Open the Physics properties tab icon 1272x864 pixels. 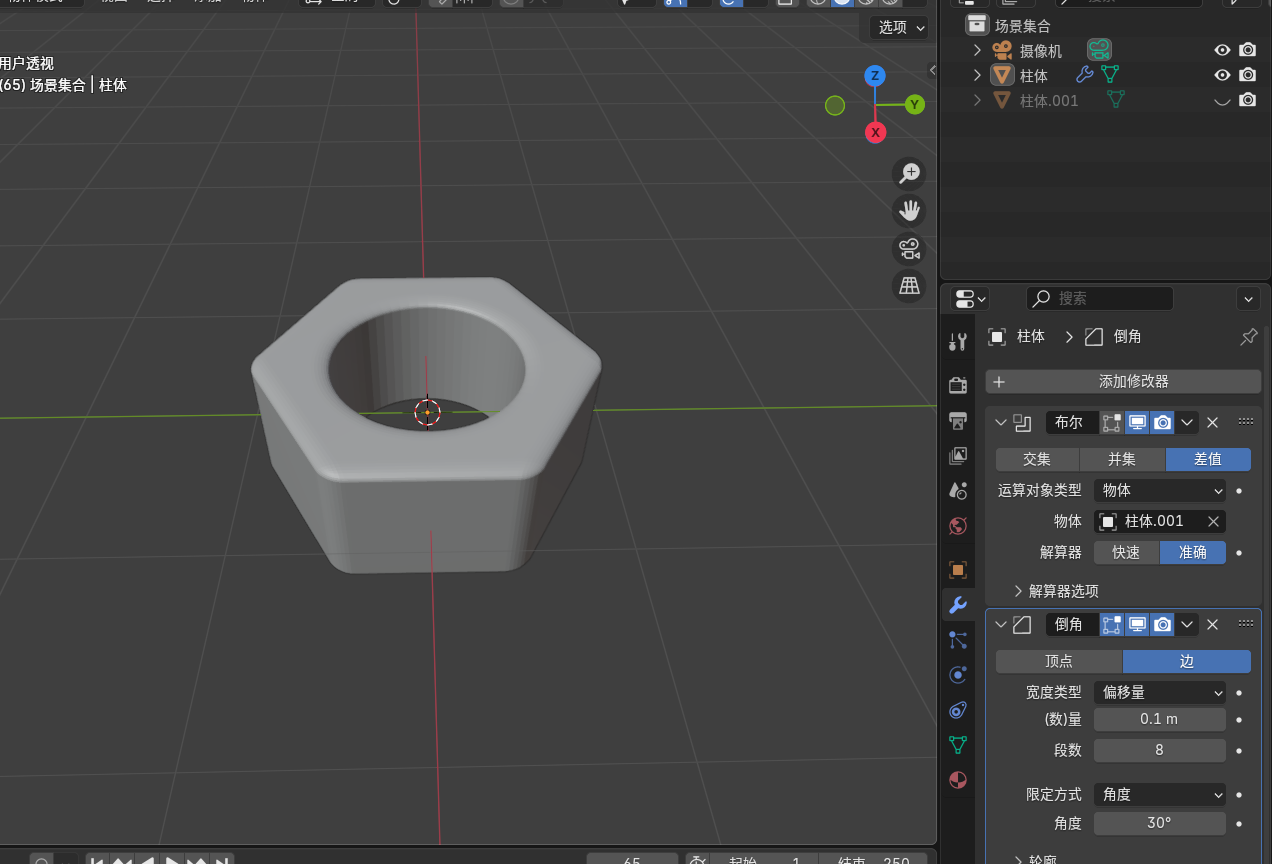[958, 675]
